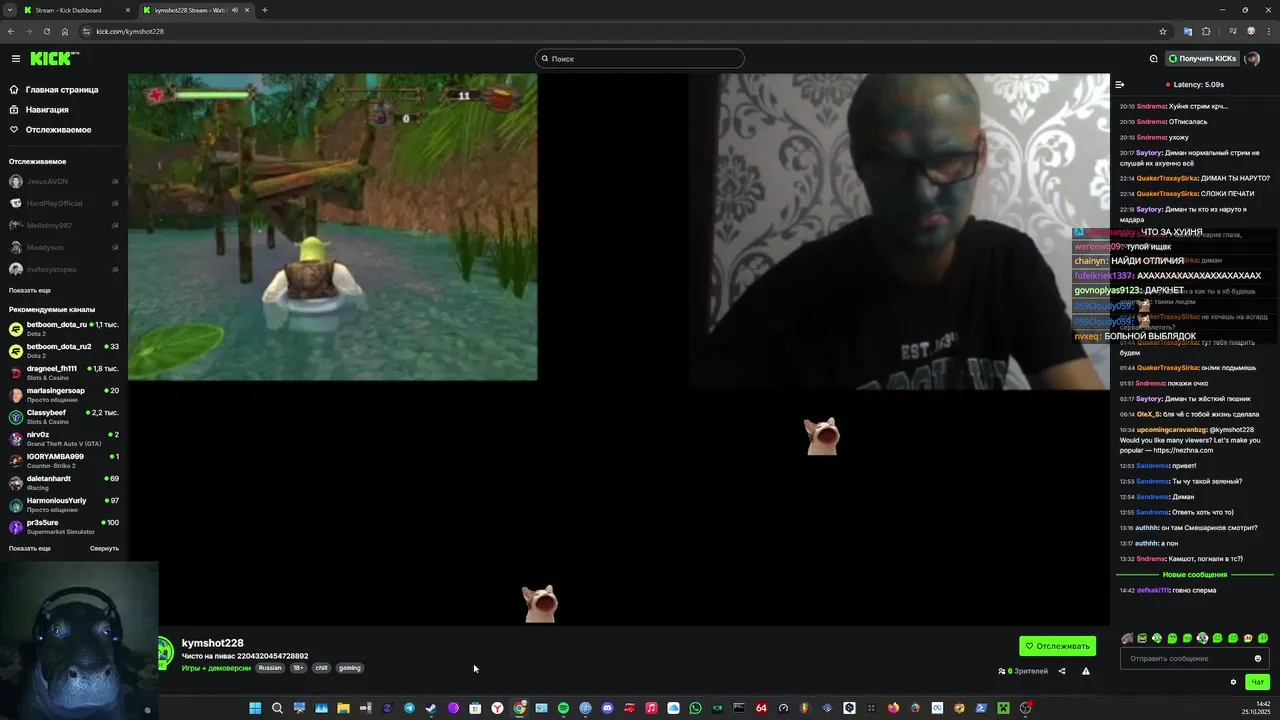Open Classybeef recommended channel

click(64, 417)
